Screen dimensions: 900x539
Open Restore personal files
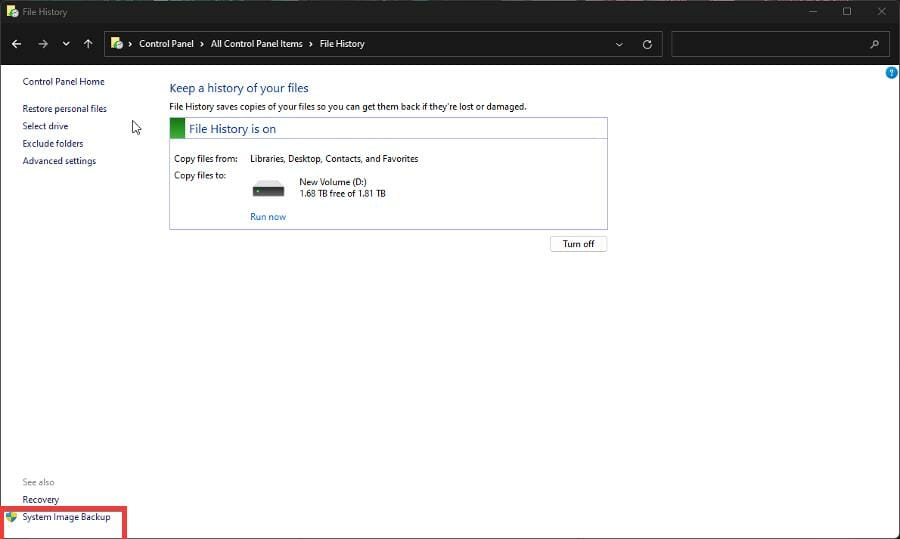[64, 108]
